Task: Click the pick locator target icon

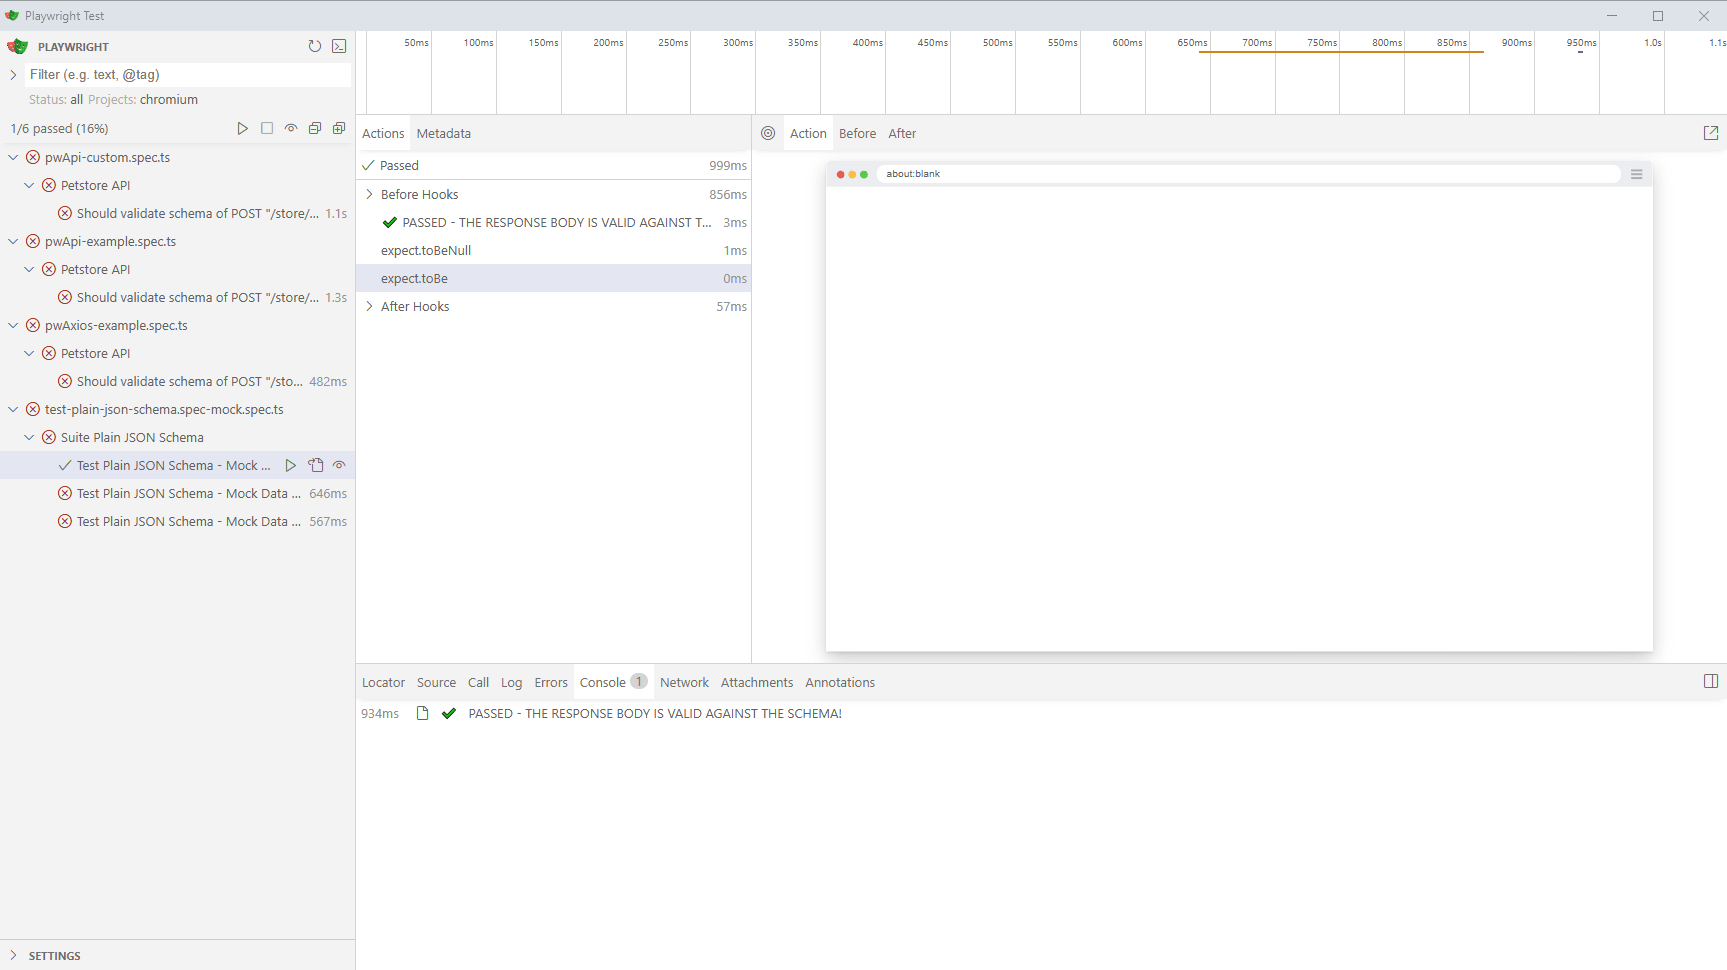Action: coord(767,133)
